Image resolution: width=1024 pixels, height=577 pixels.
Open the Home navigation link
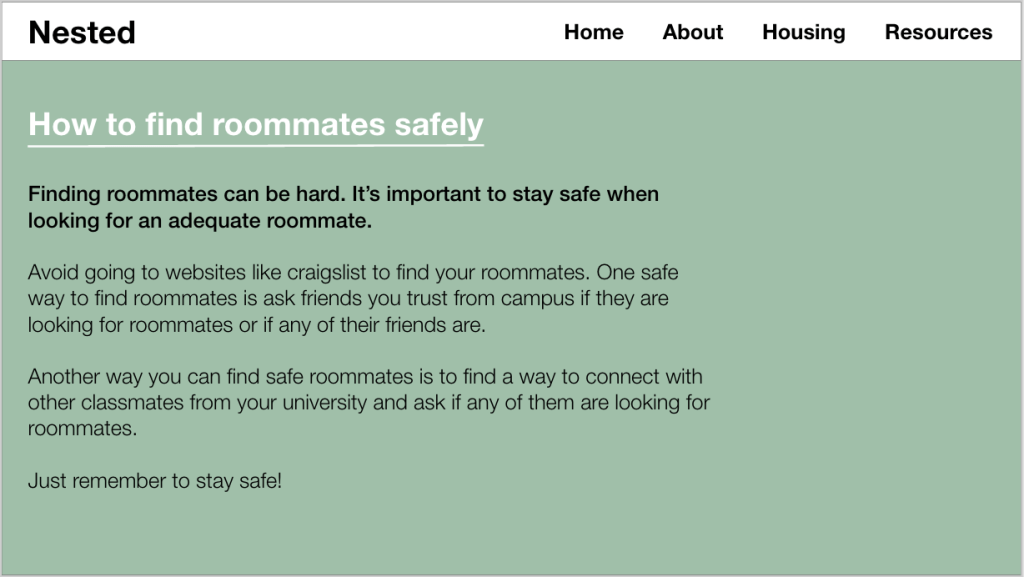click(x=593, y=33)
